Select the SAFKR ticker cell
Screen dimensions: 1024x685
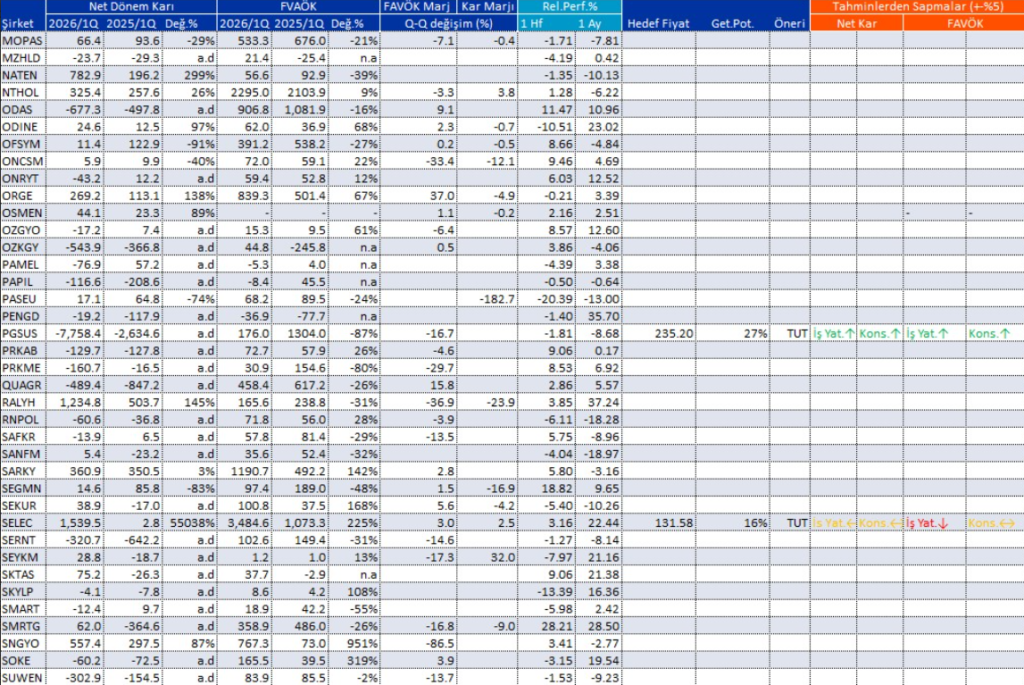coord(22,437)
